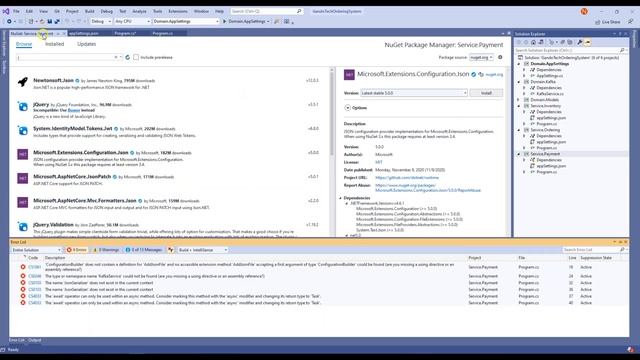Click the Microsoft.AspNetCore.JsonPatch package icon
The width and height of the screenshot is (640, 360).
(22, 178)
